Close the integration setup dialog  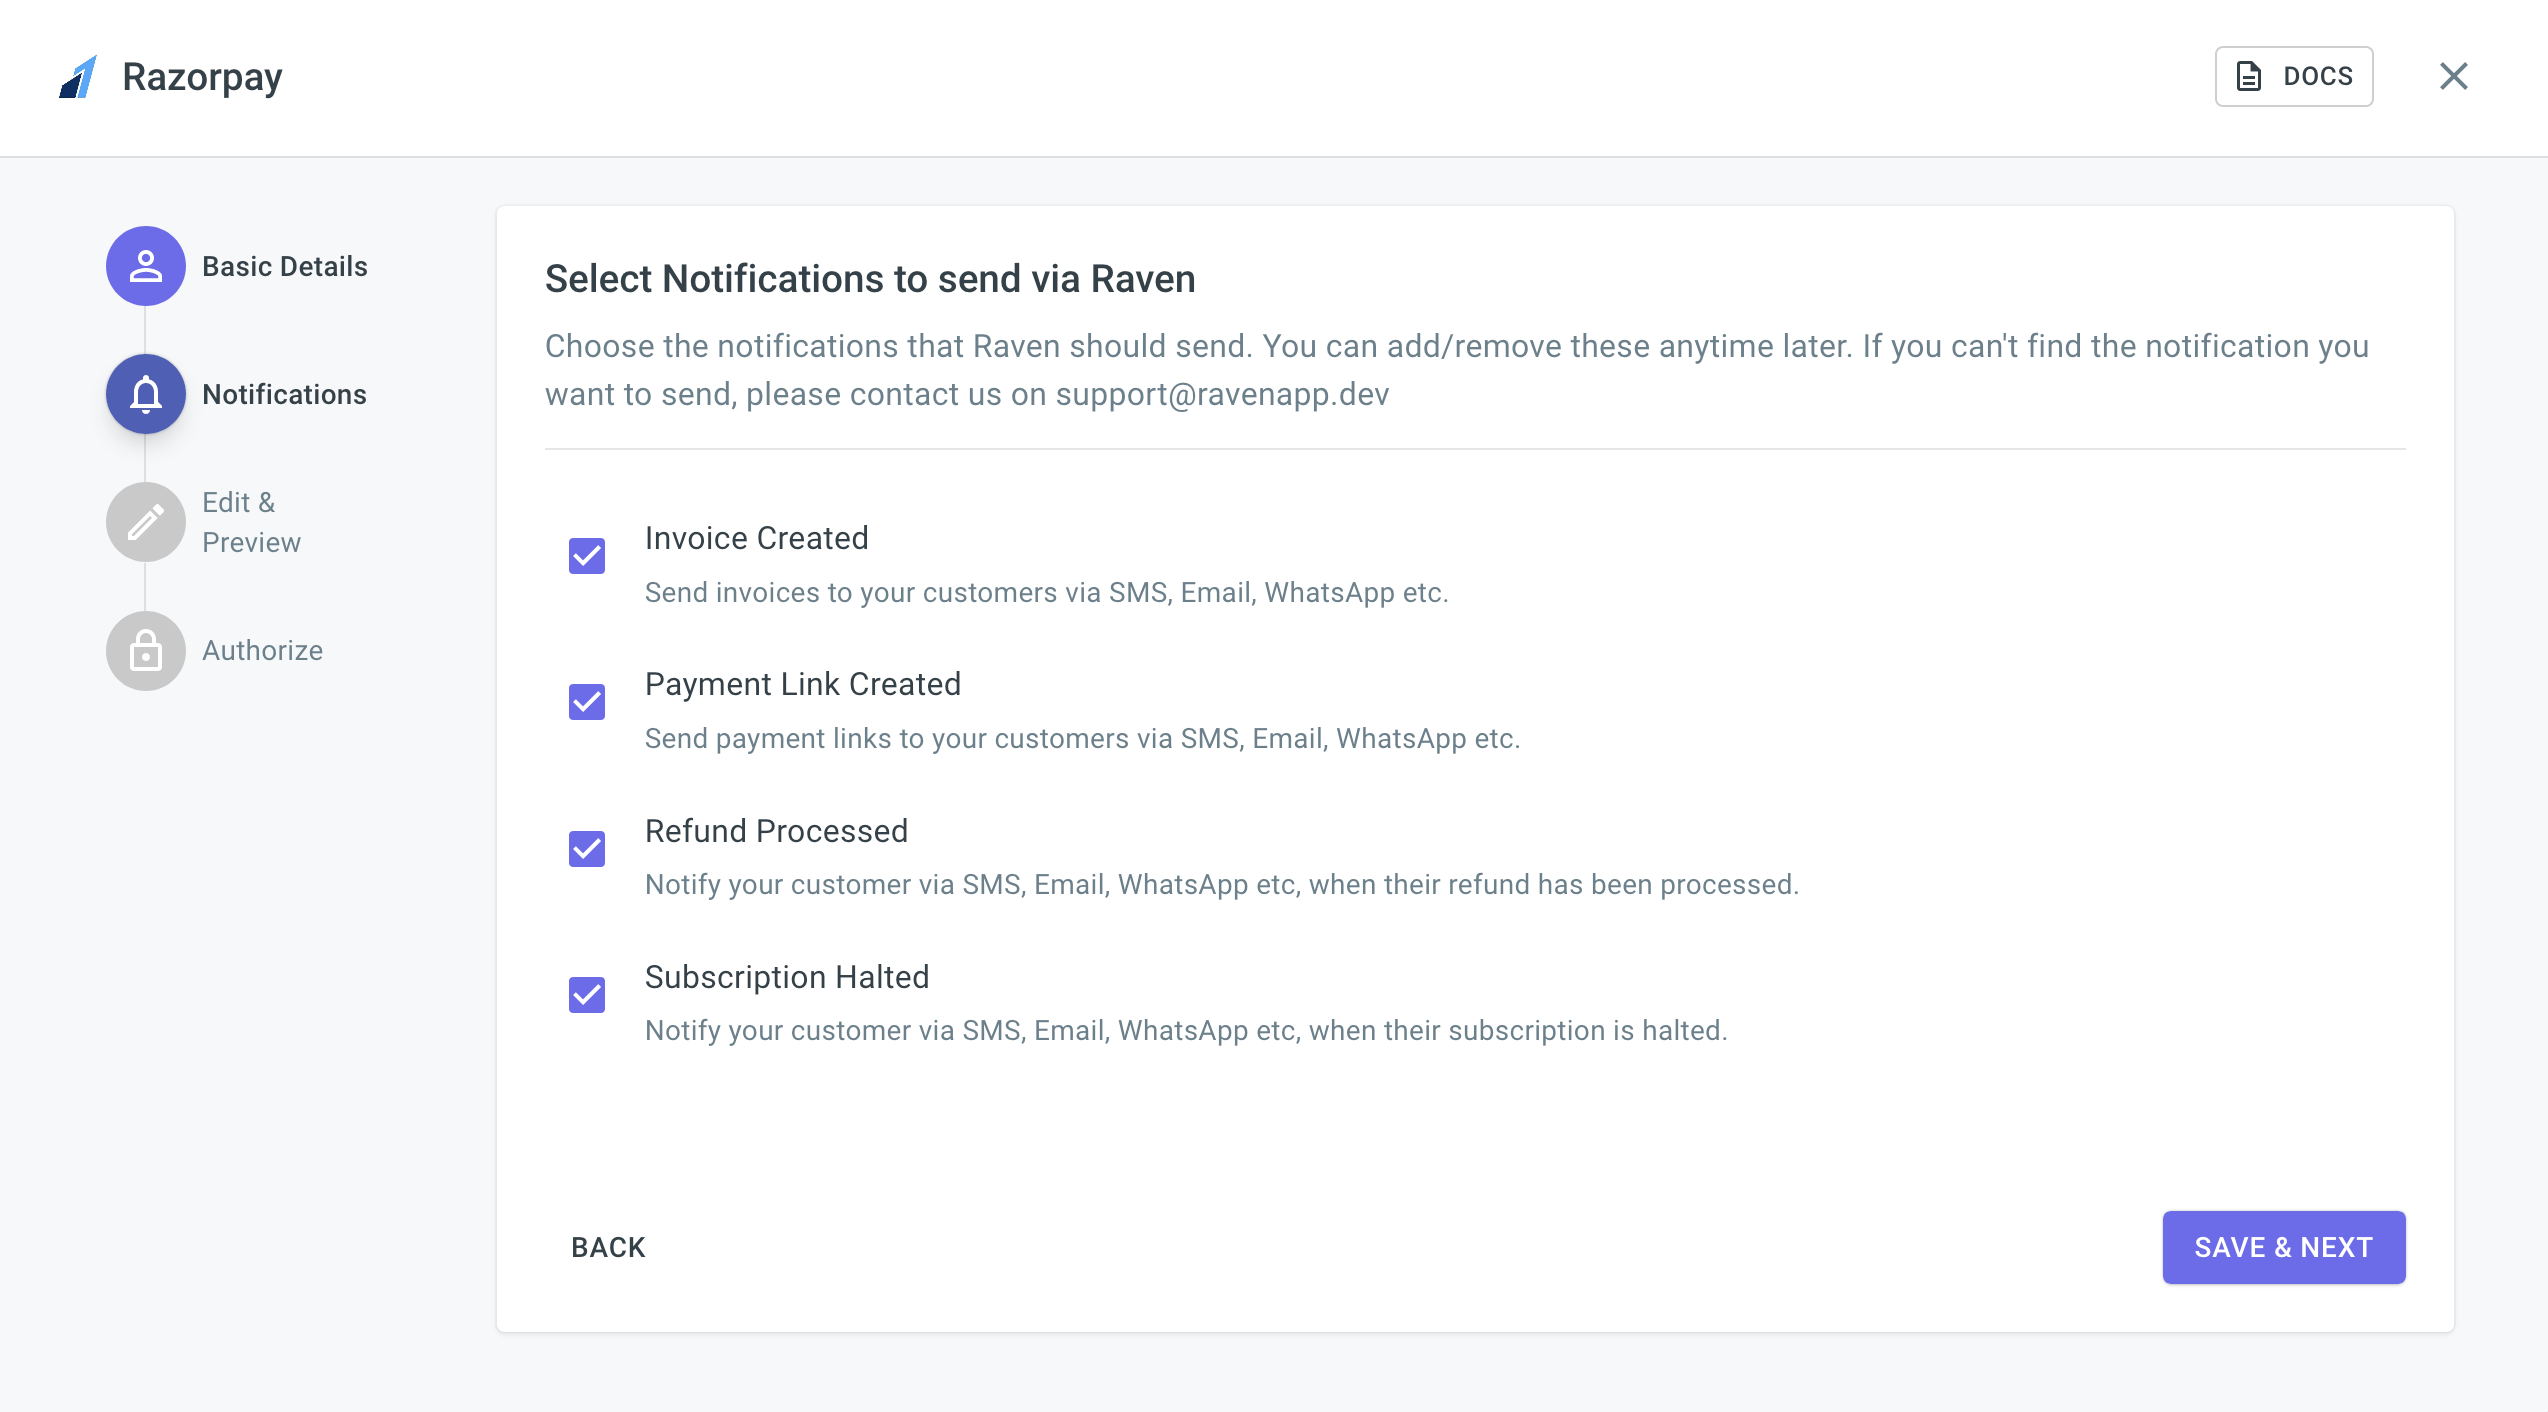pyautogui.click(x=2453, y=76)
